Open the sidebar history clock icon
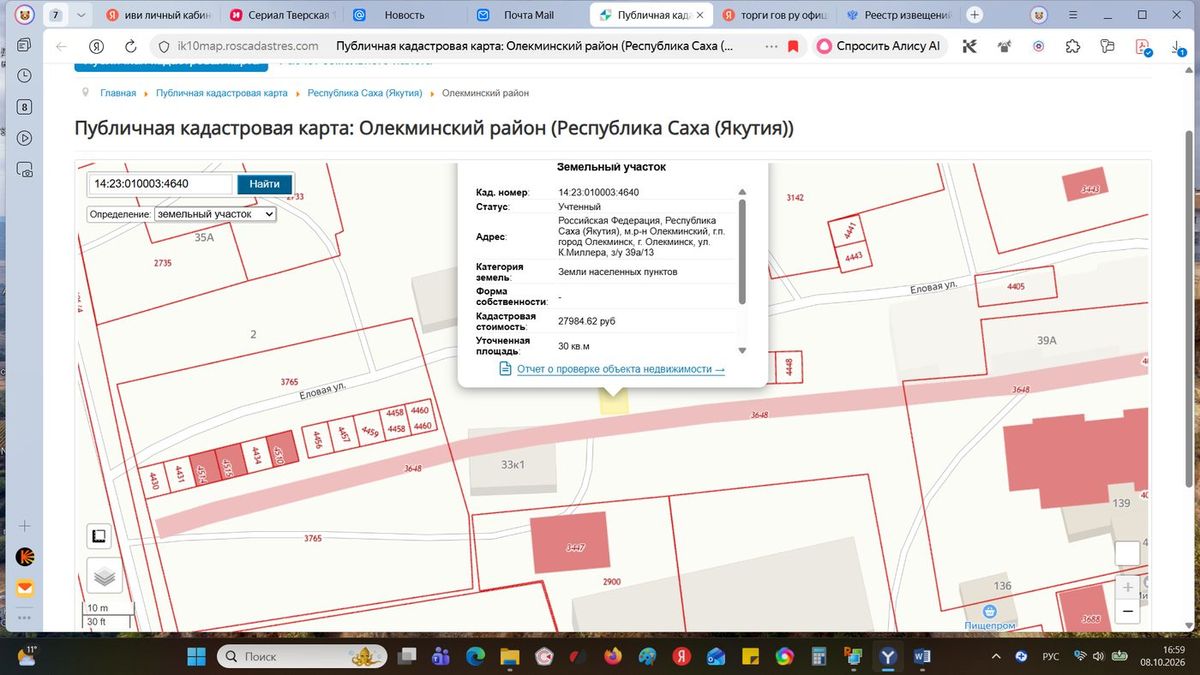 coord(24,76)
